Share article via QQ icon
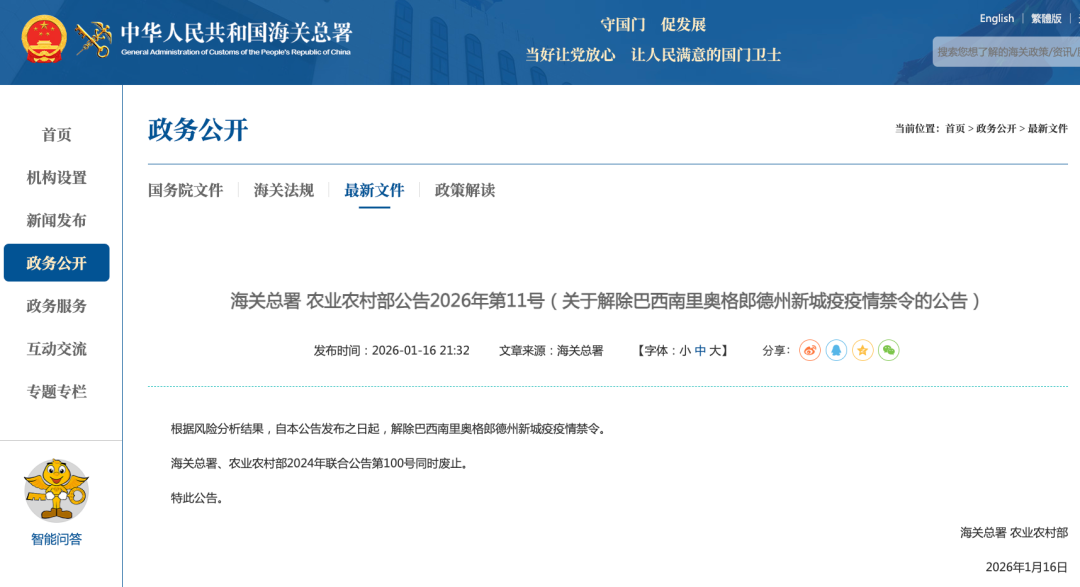 click(x=836, y=350)
